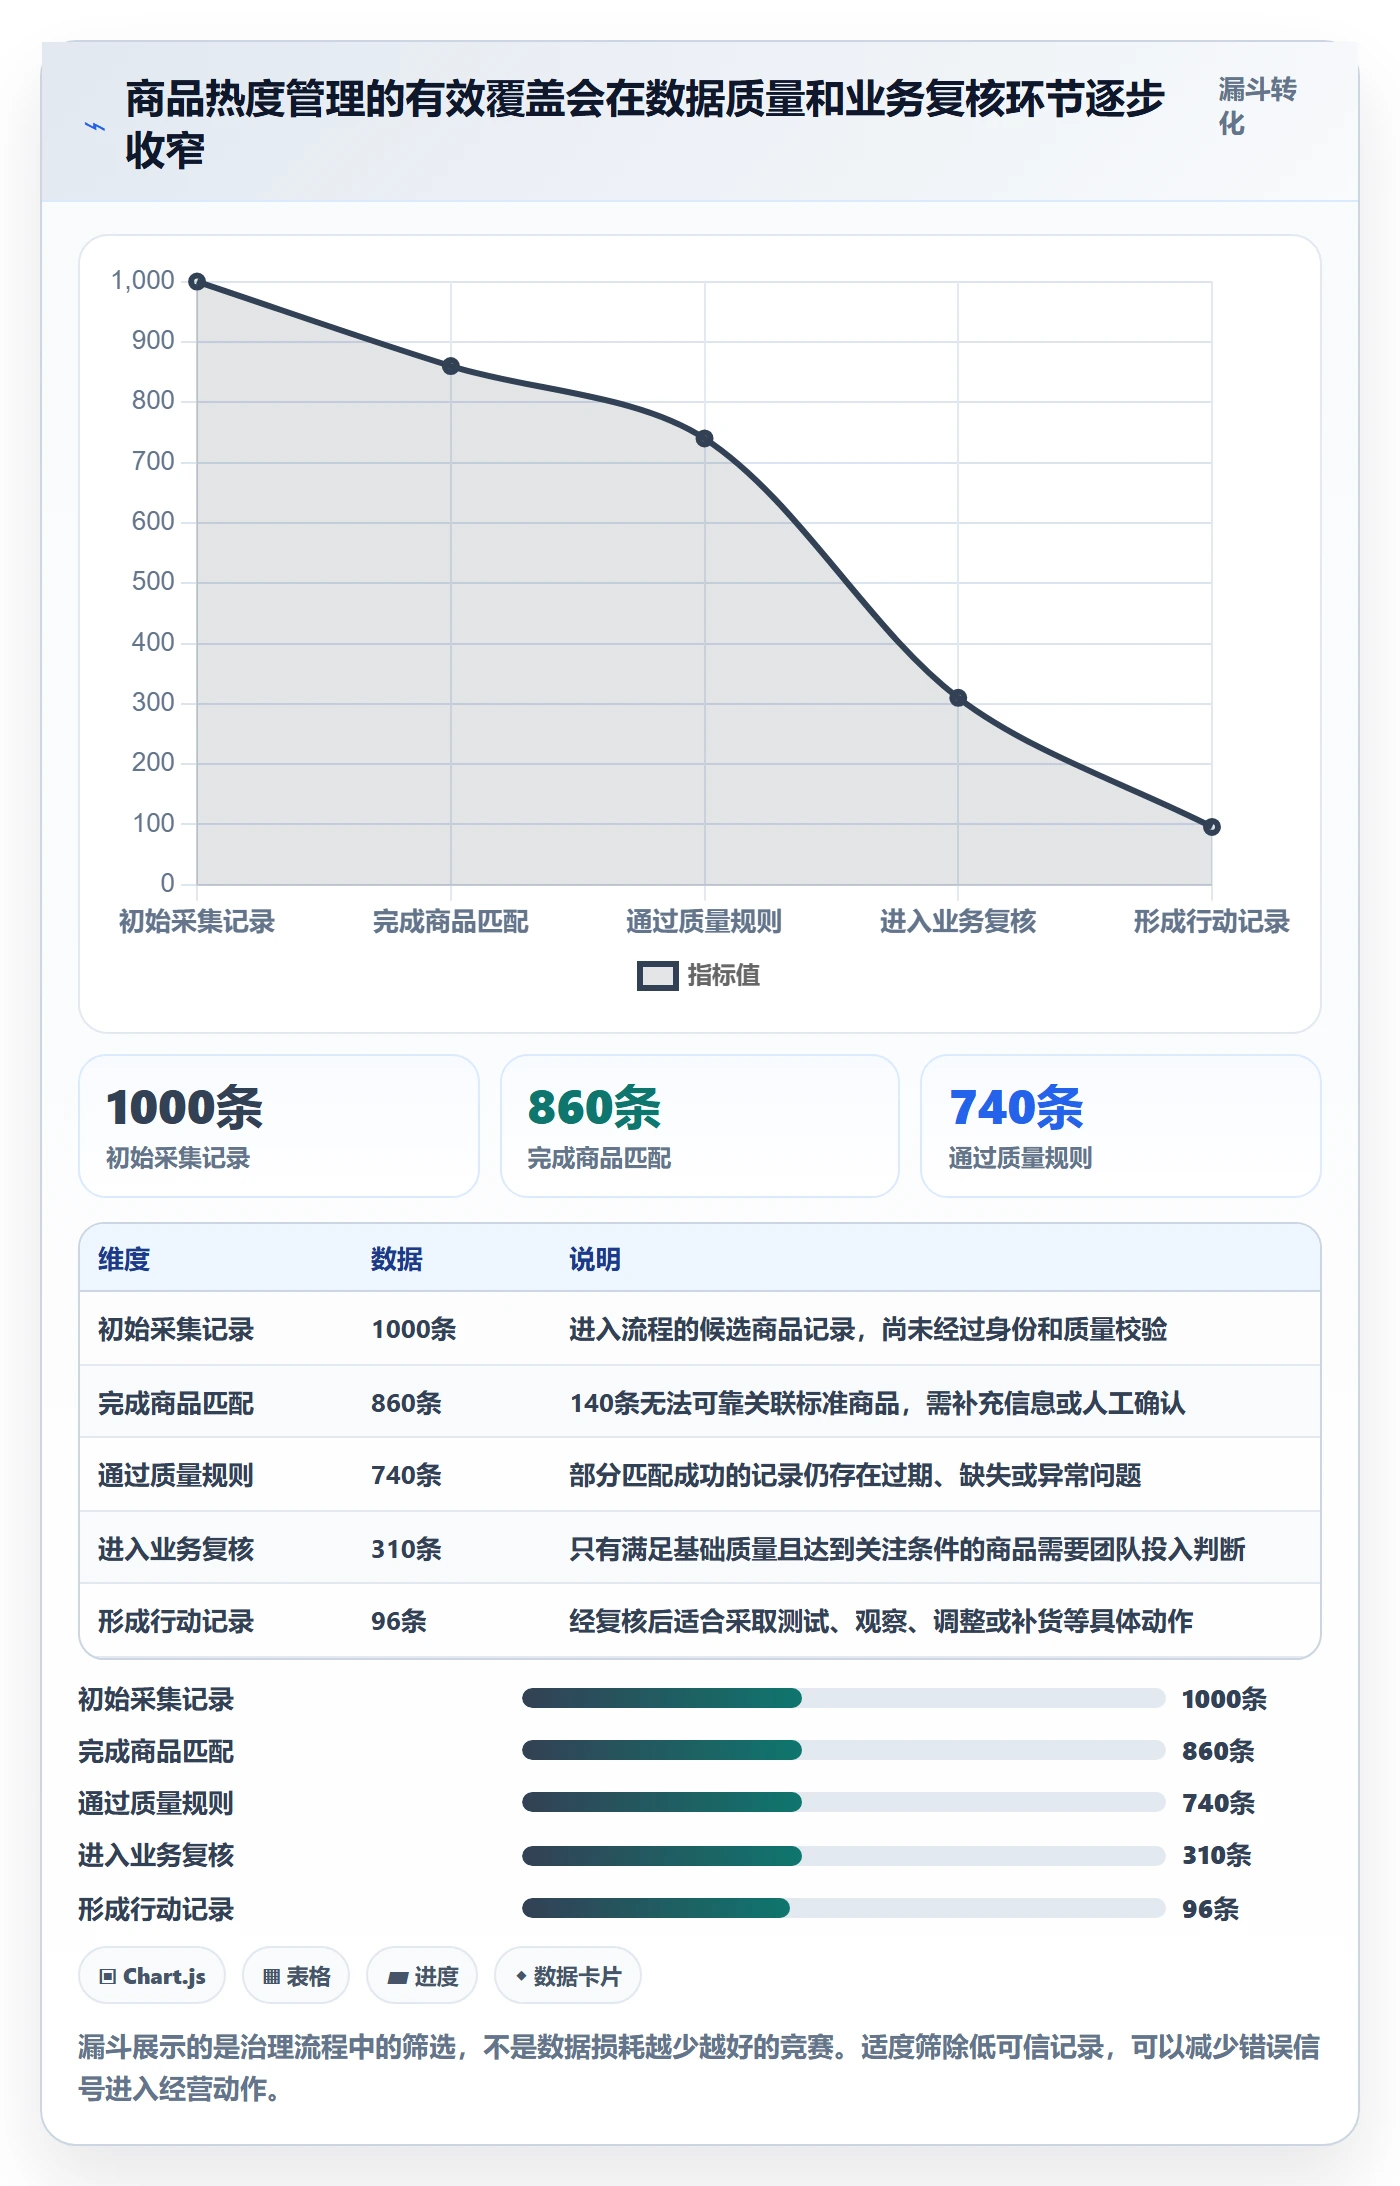Open the 1000条 data card

point(279,1126)
